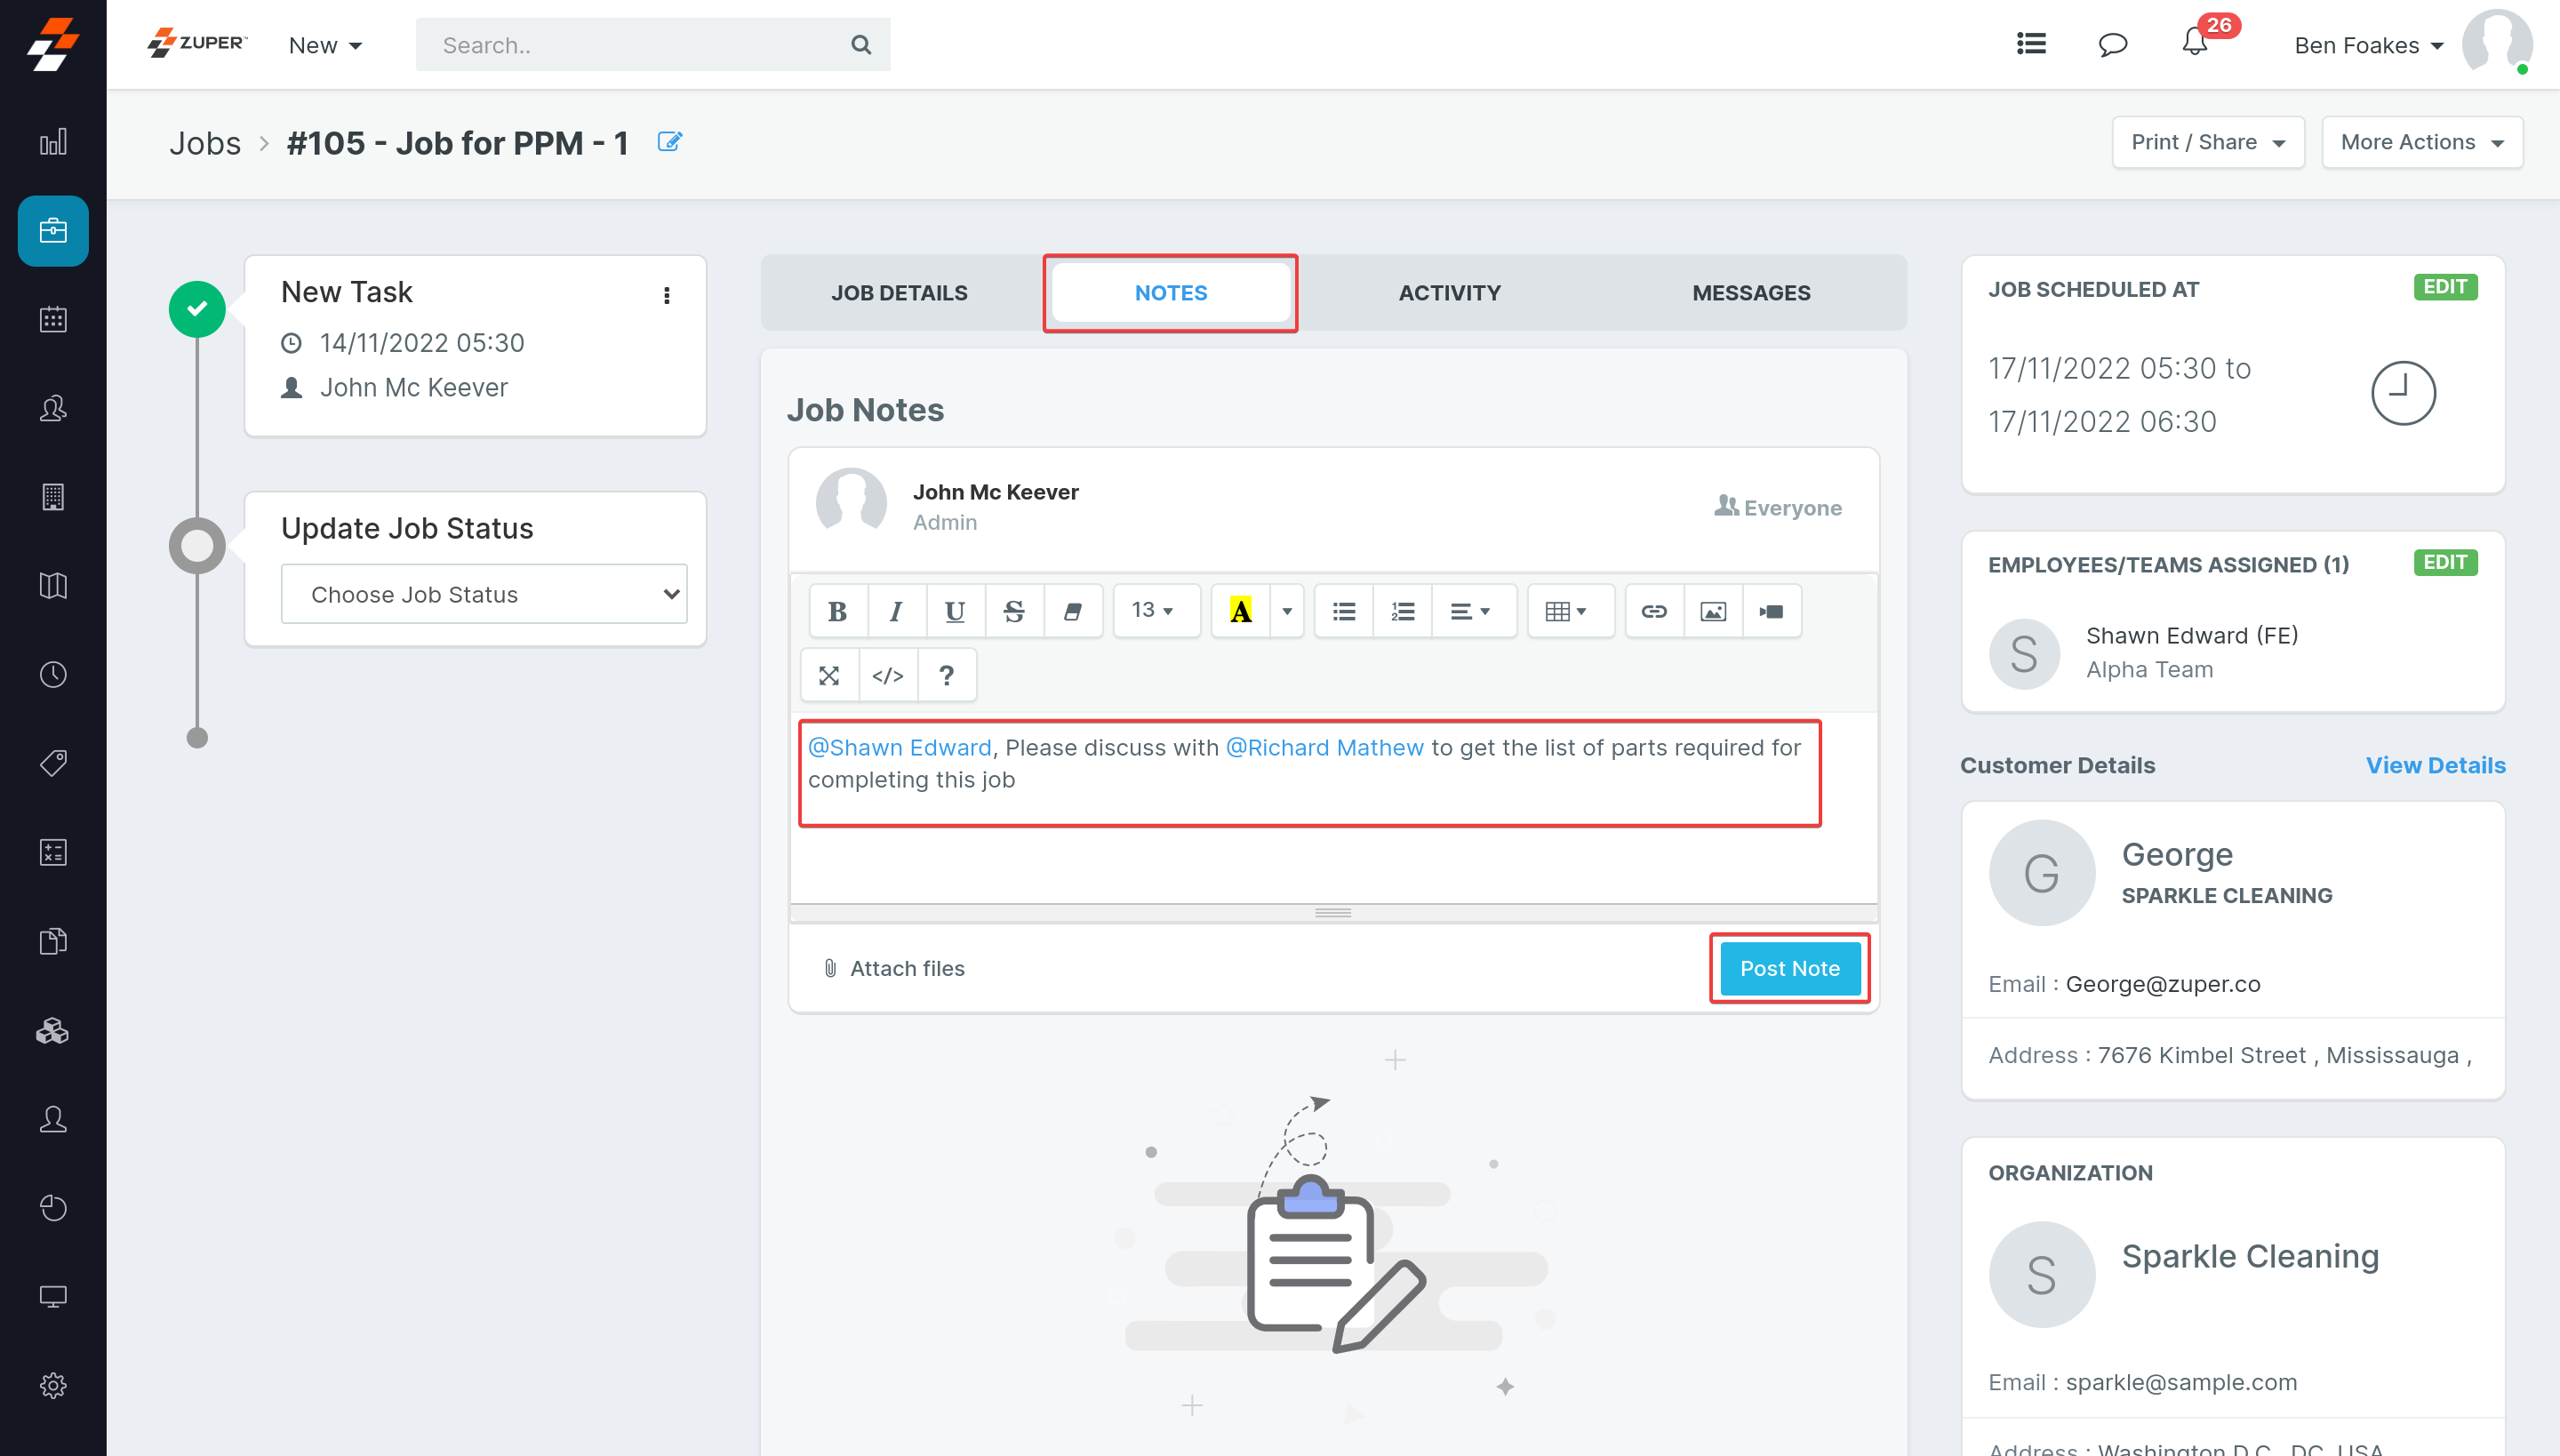This screenshot has height=1456, width=2560.
Task: Toggle italic formatting in note editor
Action: pyautogui.click(x=896, y=611)
